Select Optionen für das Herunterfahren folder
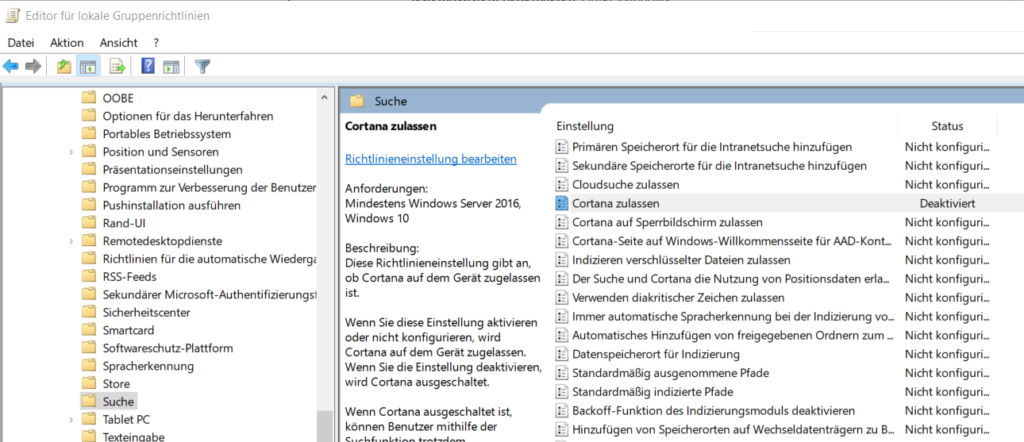 188,116
